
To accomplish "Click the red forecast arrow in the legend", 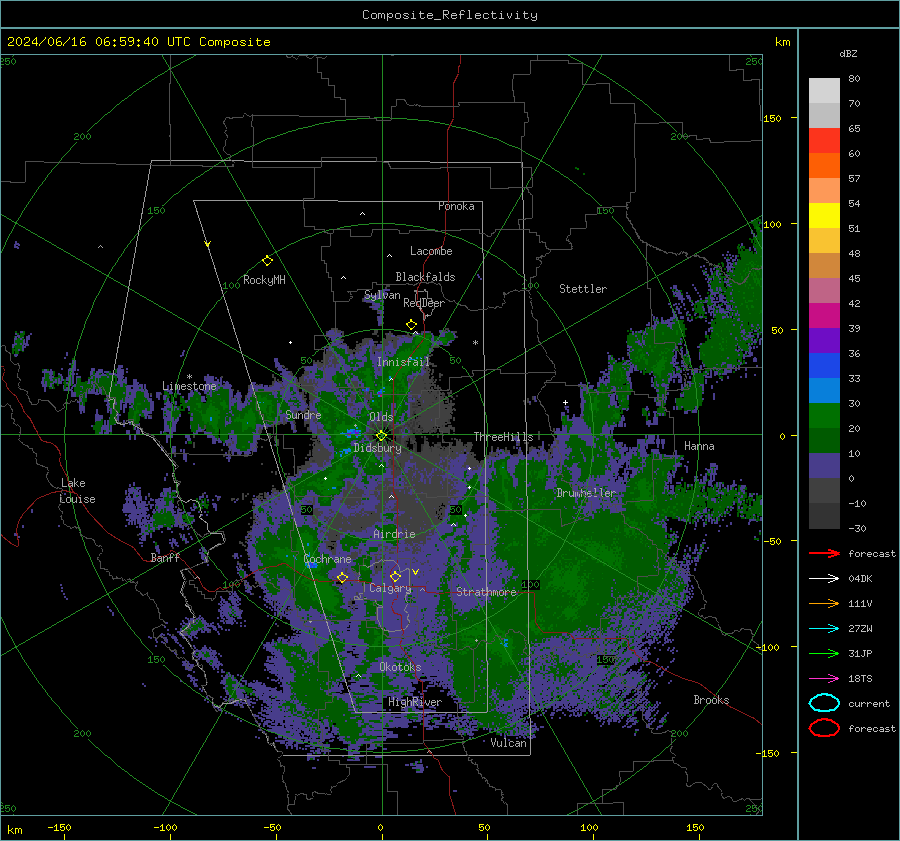I will (x=824, y=553).
